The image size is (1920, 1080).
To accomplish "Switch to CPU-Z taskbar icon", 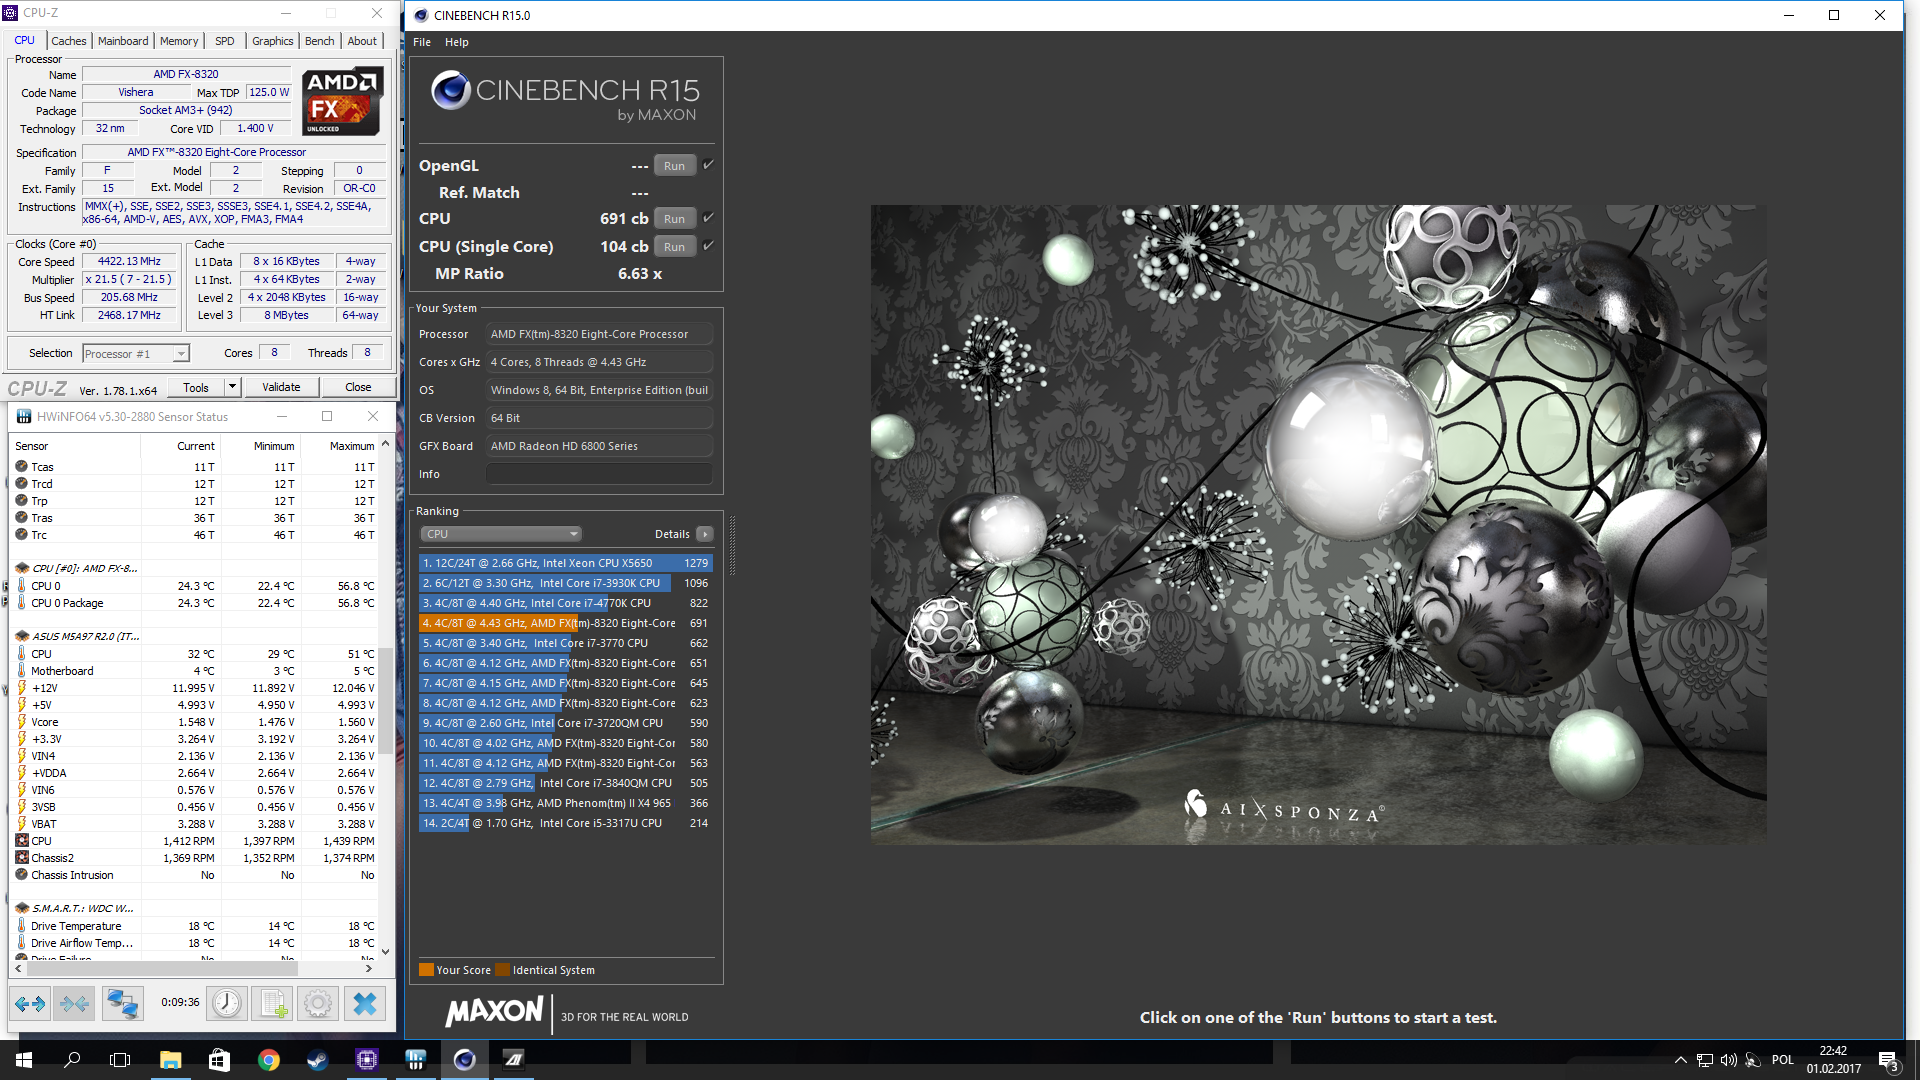I will (x=366, y=1060).
